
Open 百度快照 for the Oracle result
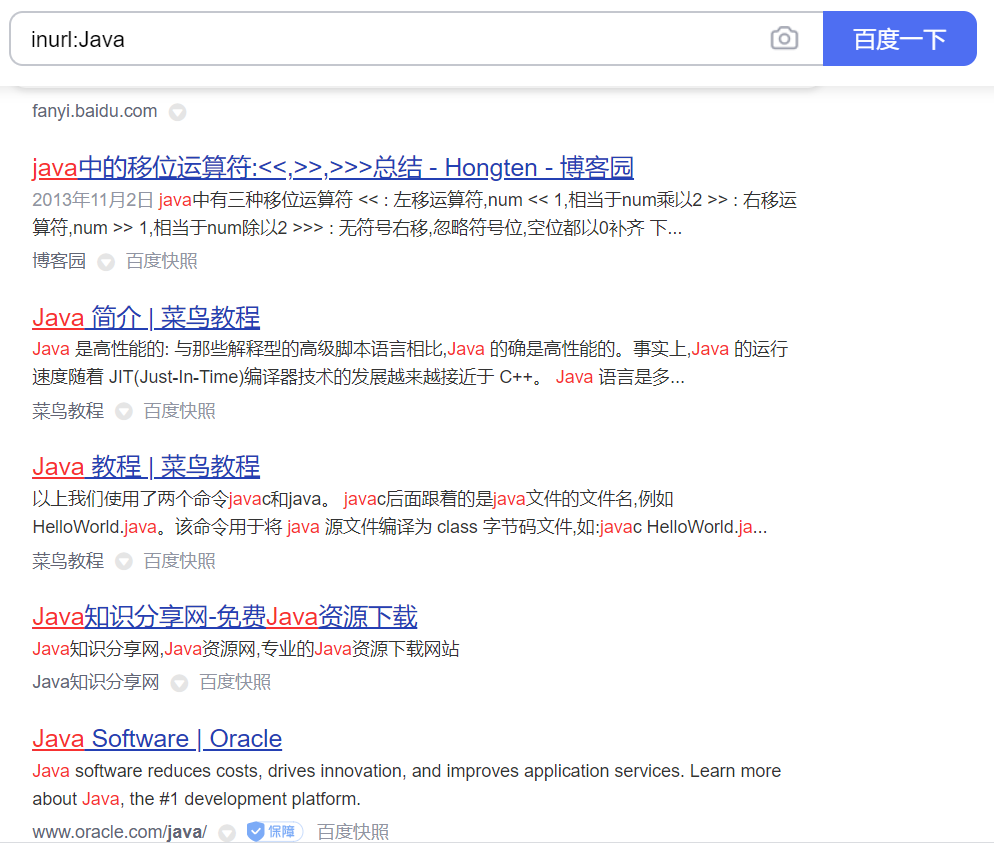tap(353, 831)
